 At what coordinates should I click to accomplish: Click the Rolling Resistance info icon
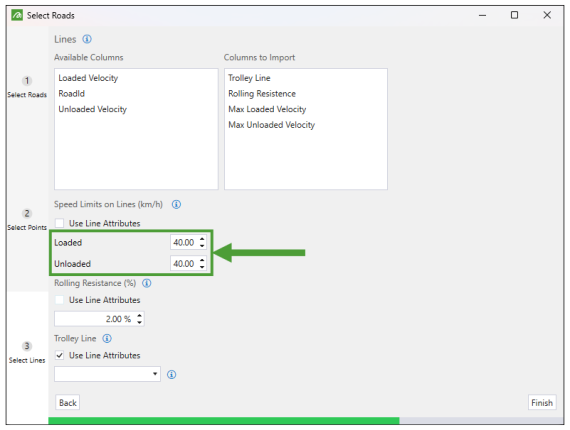146,283
